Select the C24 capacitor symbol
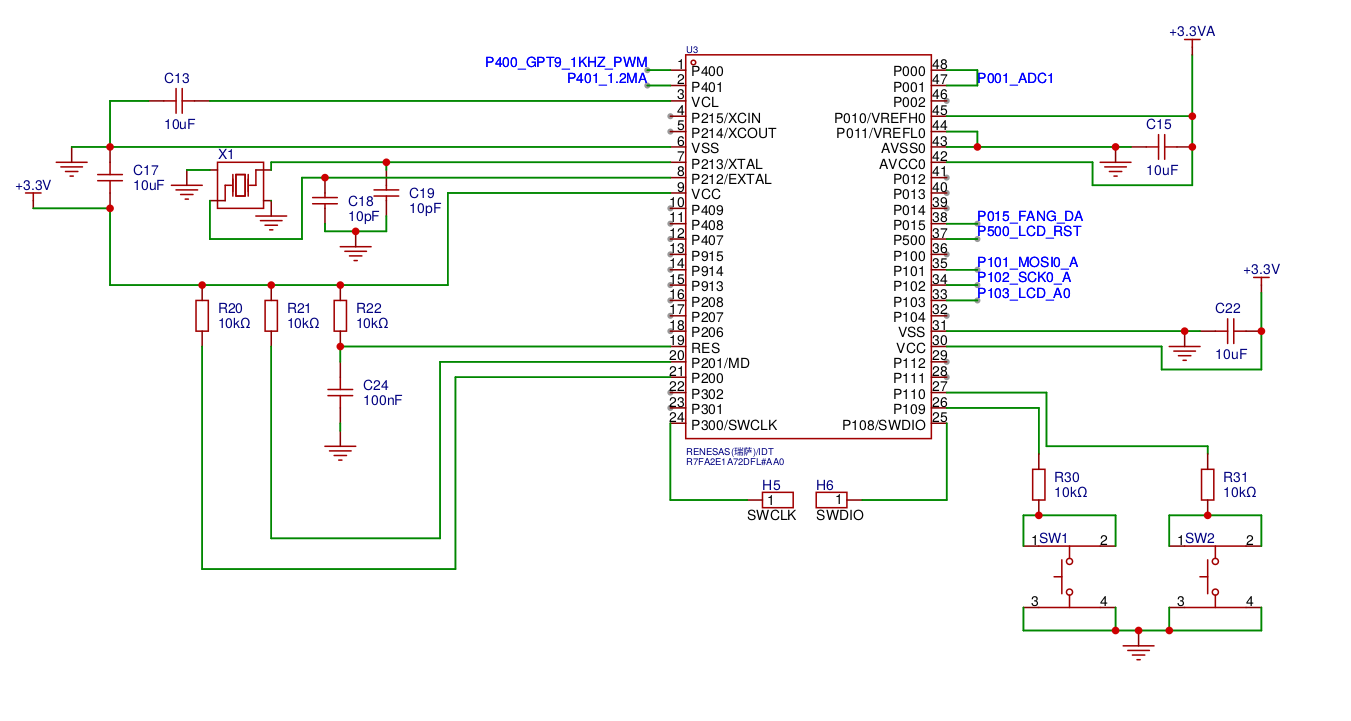Viewport: 1351px width, 721px height. pyautogui.click(x=341, y=393)
